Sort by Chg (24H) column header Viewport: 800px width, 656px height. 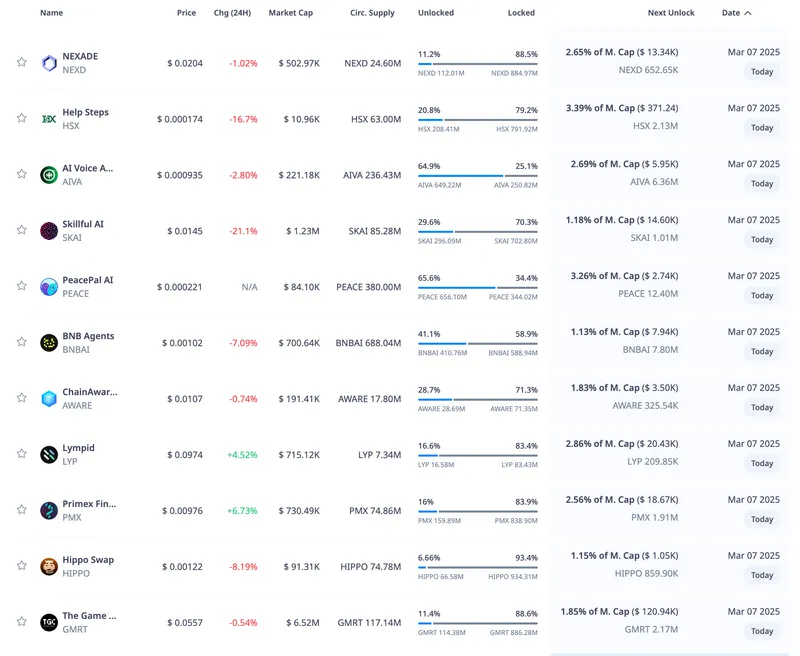point(233,13)
